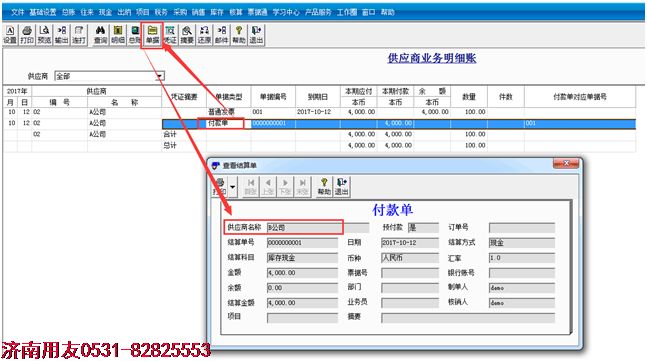Open the 基础设置 menu
The width and height of the screenshot is (647, 361).
coord(43,12)
